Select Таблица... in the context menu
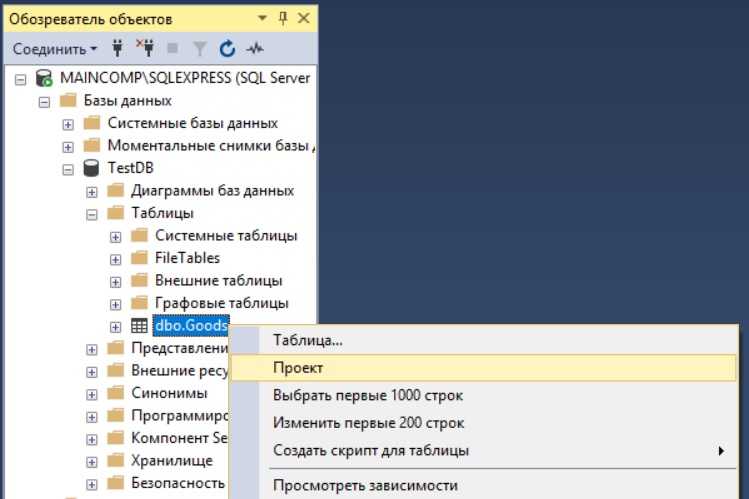This screenshot has height=499, width=749. [308, 340]
